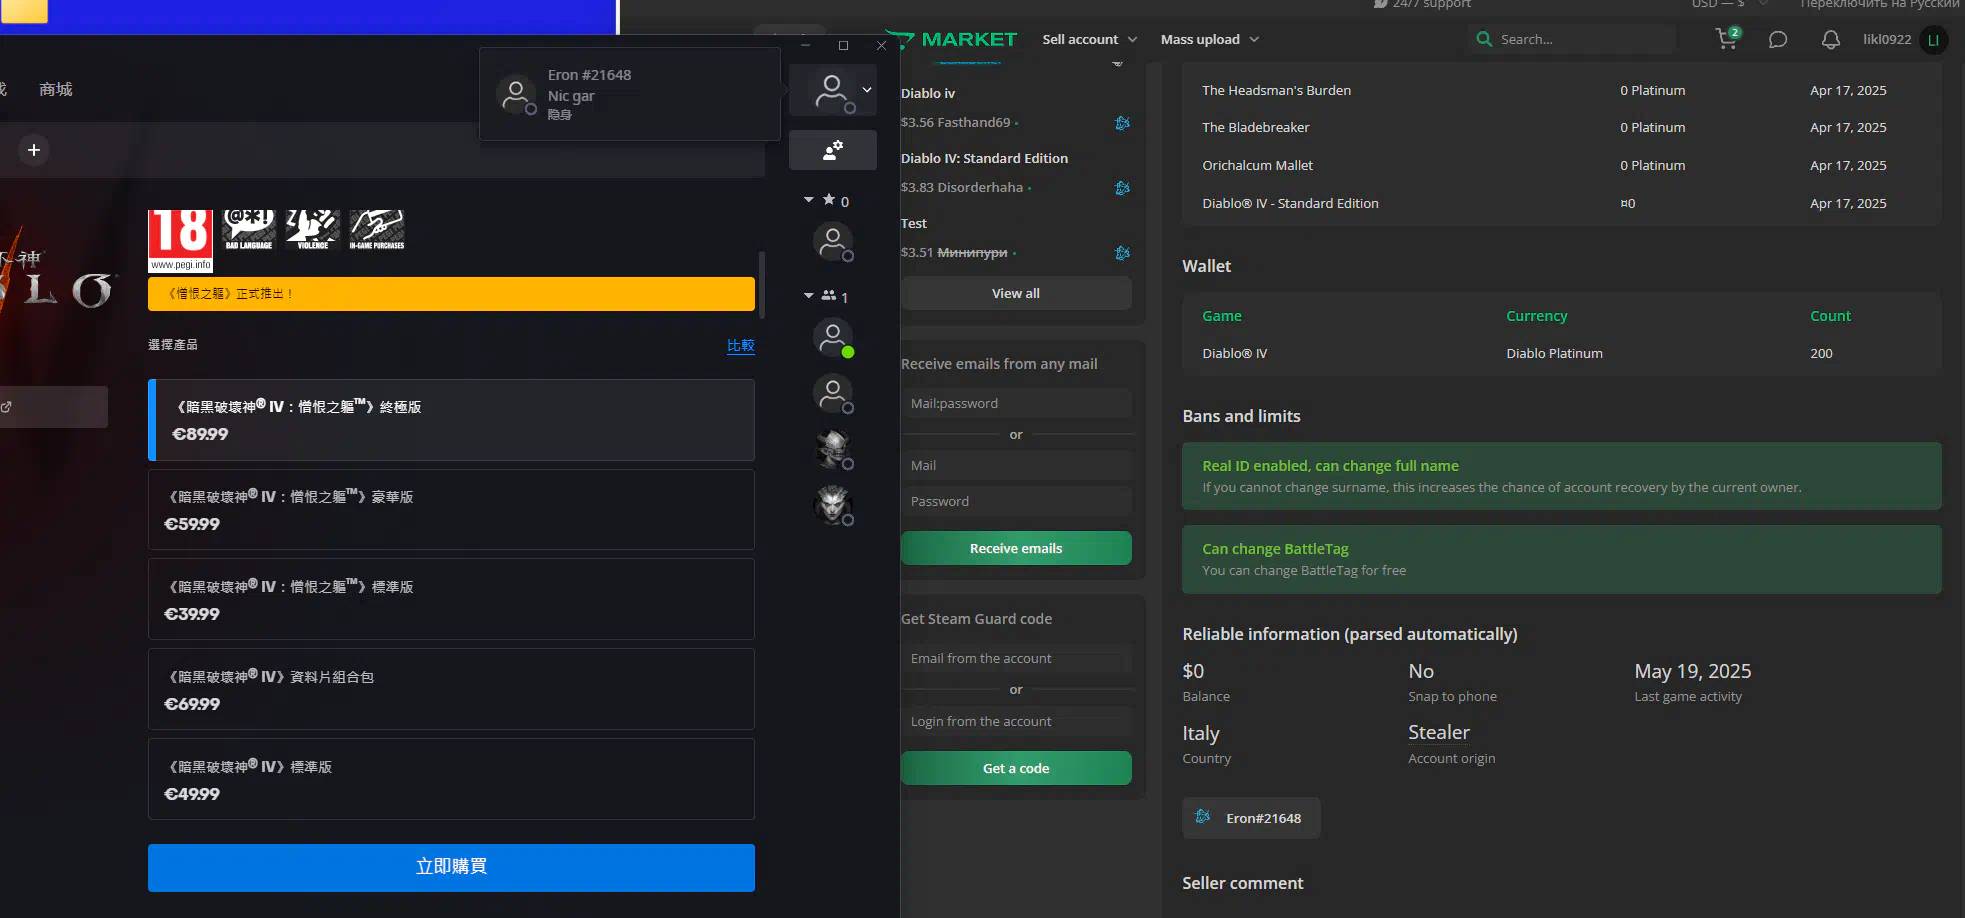Select the offline friend below the online friend
The image size is (1965, 918).
coord(833,394)
